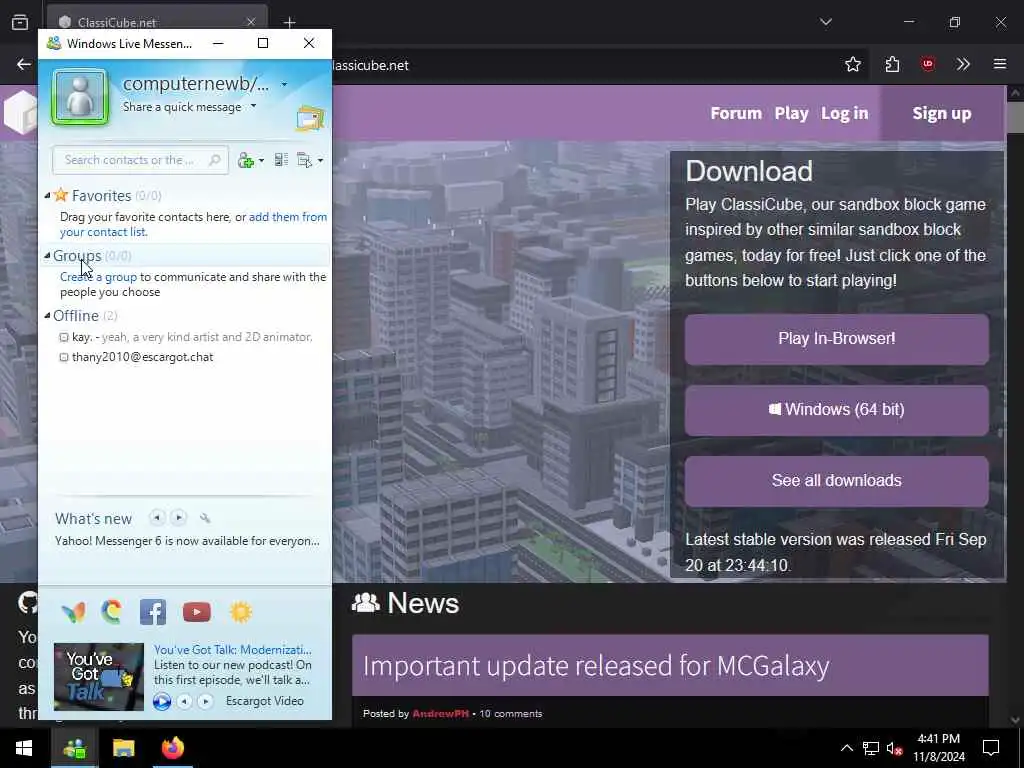The height and width of the screenshot is (768, 1024).
Task: Open a new browser tab
Action: pos(289,22)
